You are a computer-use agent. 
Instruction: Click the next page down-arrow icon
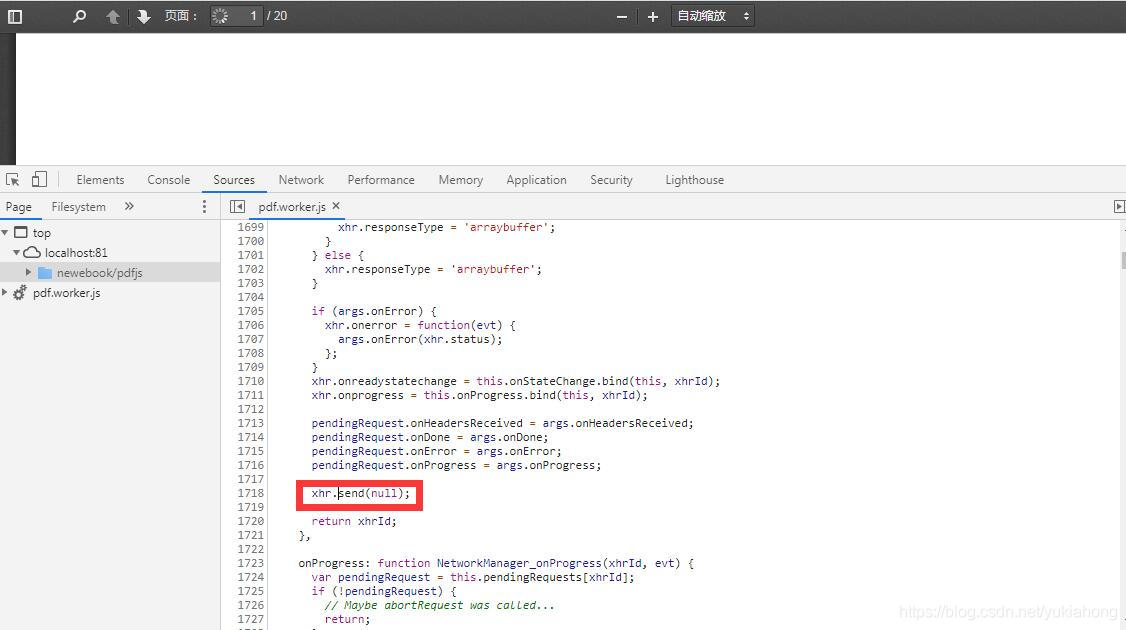[143, 15]
